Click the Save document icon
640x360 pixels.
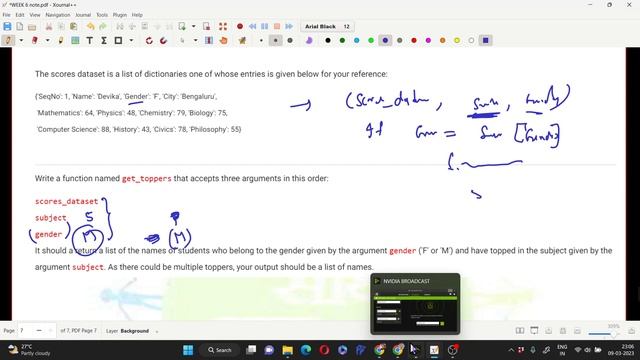[7, 27]
